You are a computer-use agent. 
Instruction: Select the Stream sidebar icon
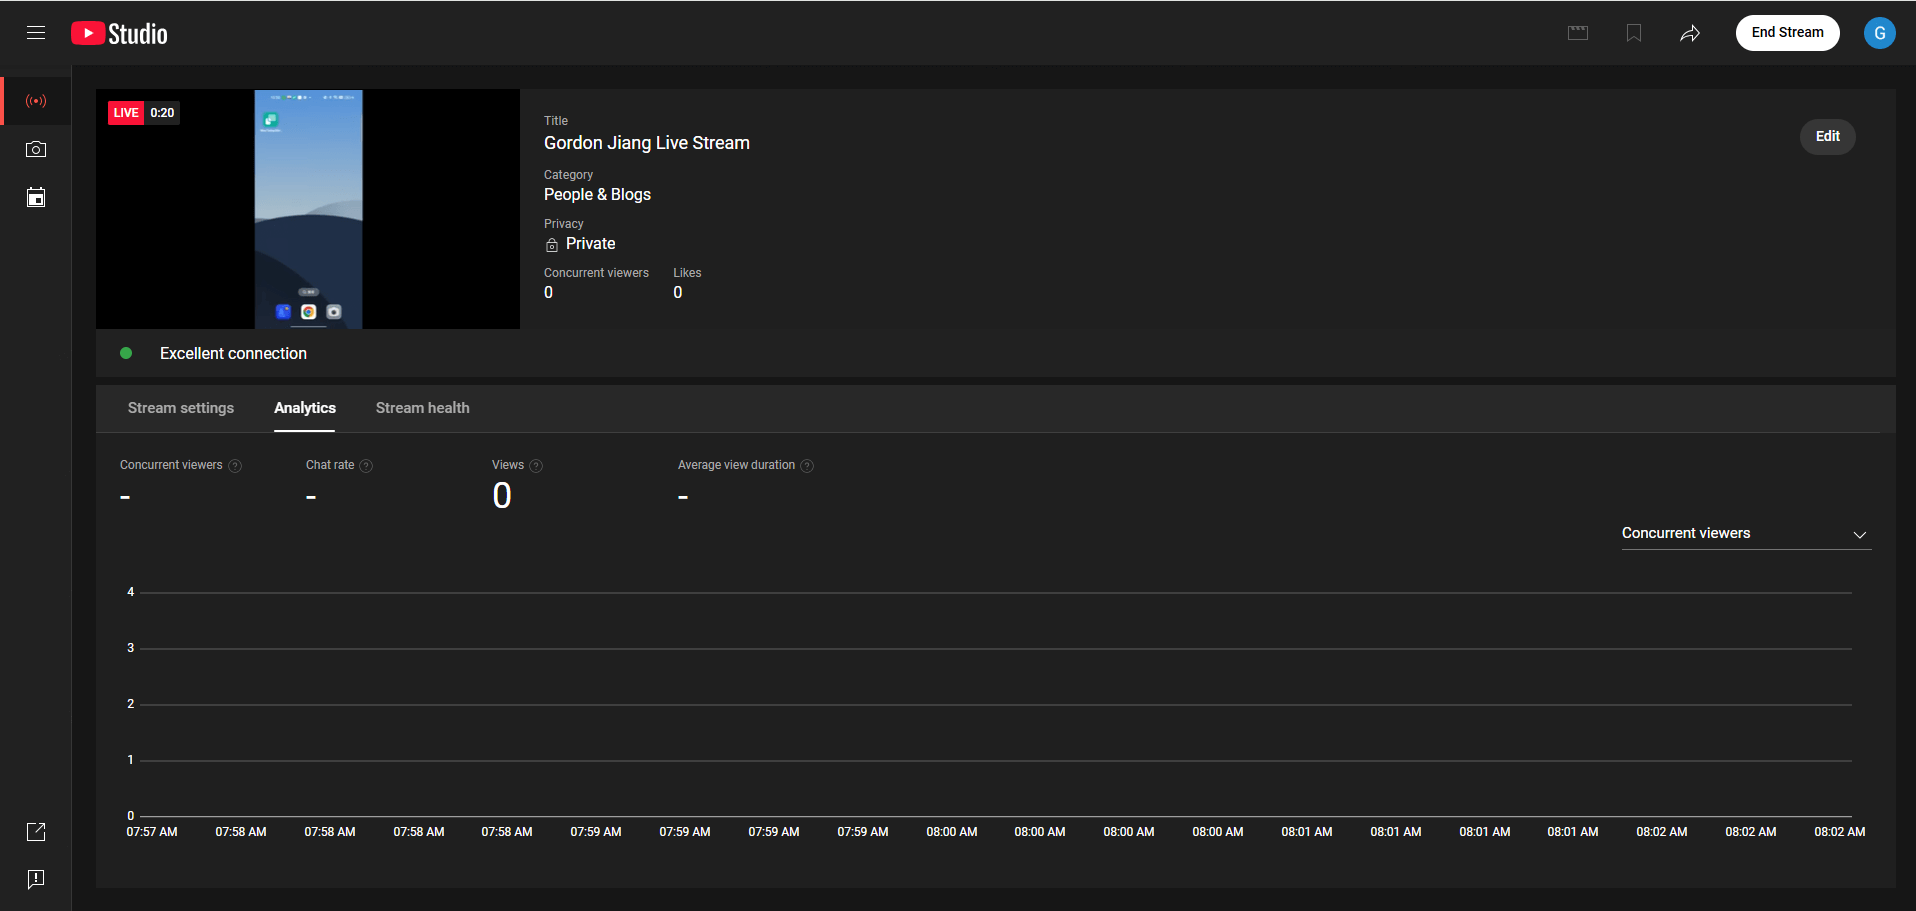(36, 101)
